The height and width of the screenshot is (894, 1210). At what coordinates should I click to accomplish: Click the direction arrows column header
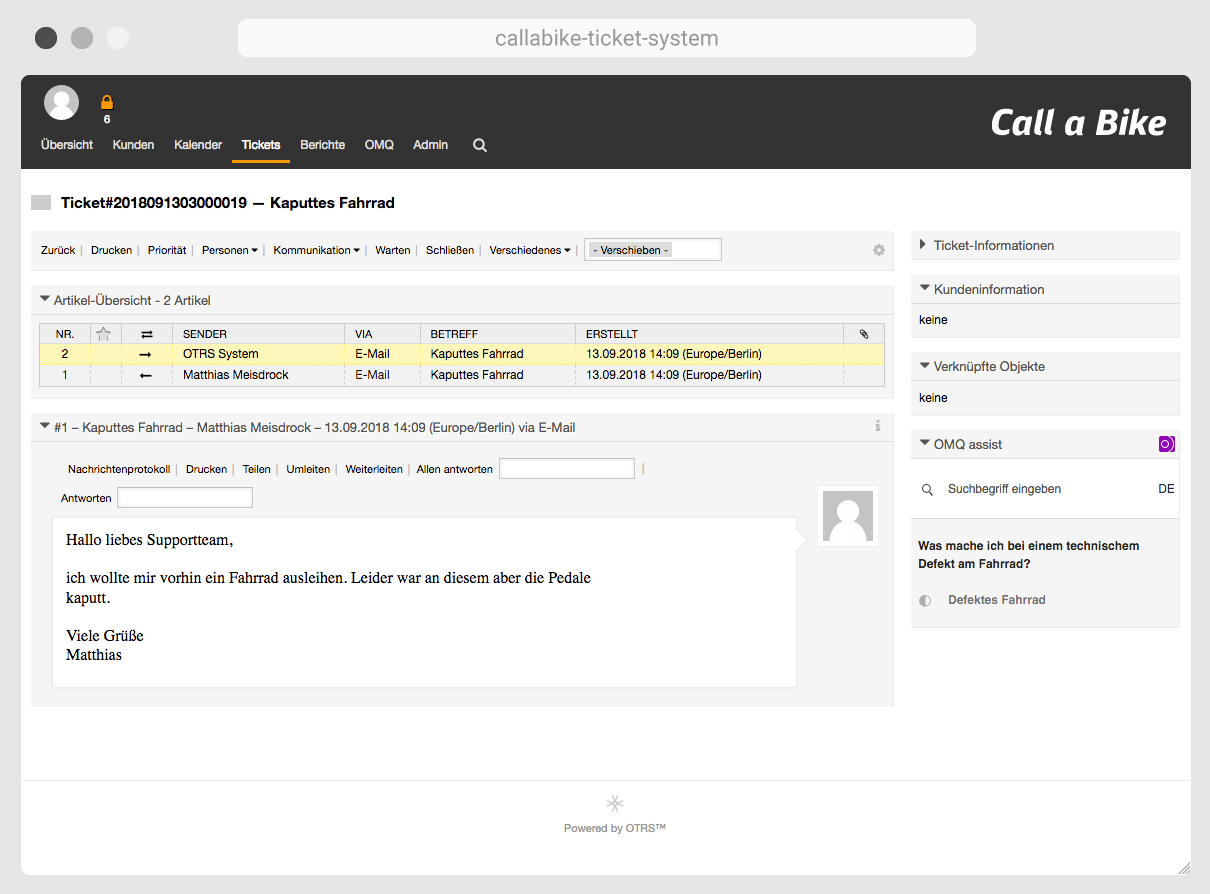tap(147, 334)
